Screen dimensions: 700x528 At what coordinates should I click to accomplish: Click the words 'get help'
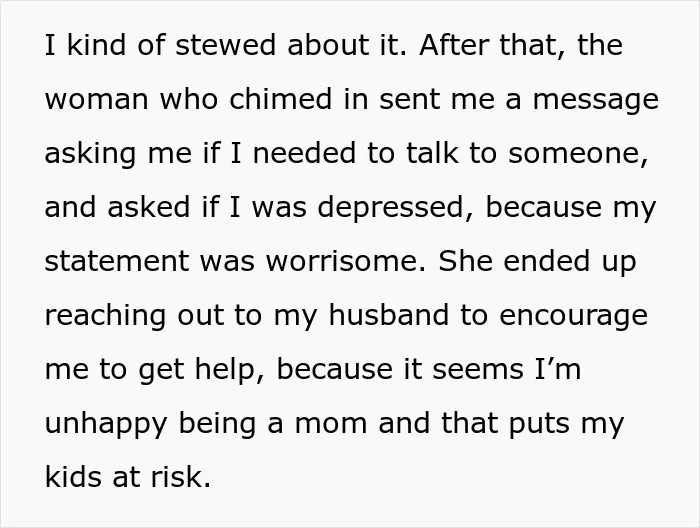coord(200,371)
